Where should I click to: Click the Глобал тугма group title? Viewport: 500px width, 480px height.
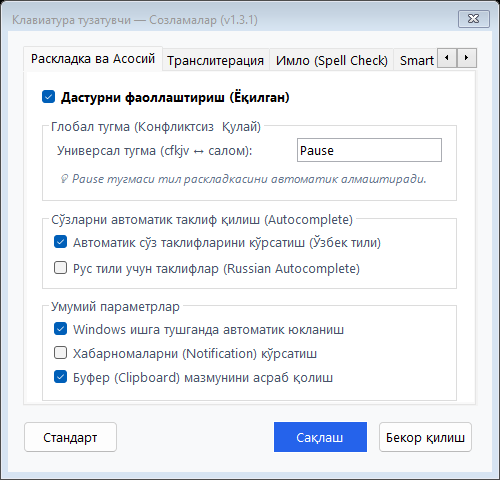click(156, 127)
